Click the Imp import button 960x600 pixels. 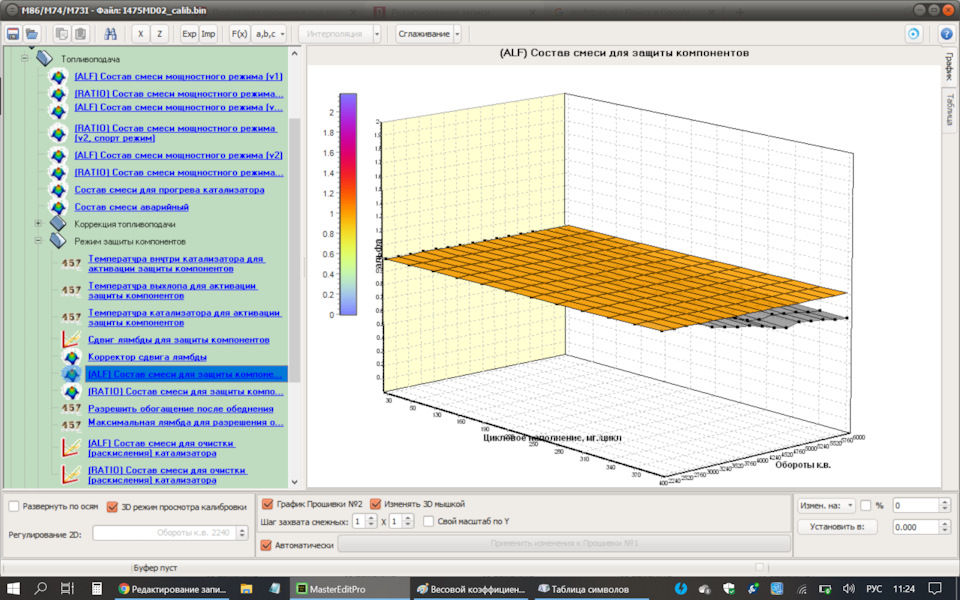point(208,34)
